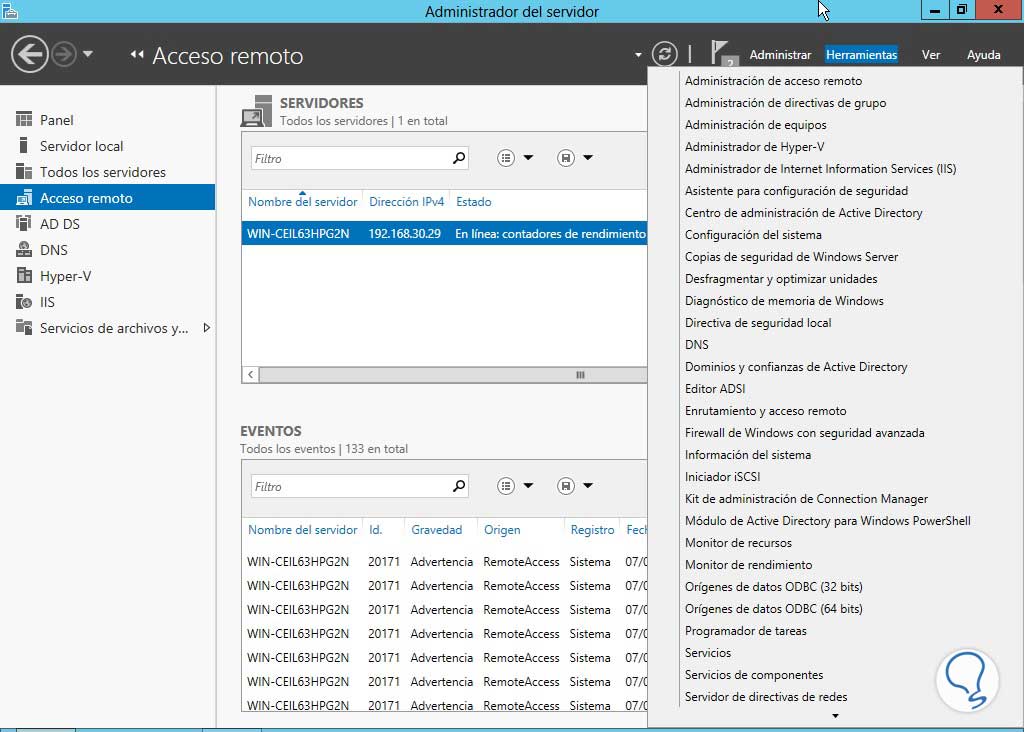
Task: Choose Programador de tareas entry
Action: [x=745, y=630]
